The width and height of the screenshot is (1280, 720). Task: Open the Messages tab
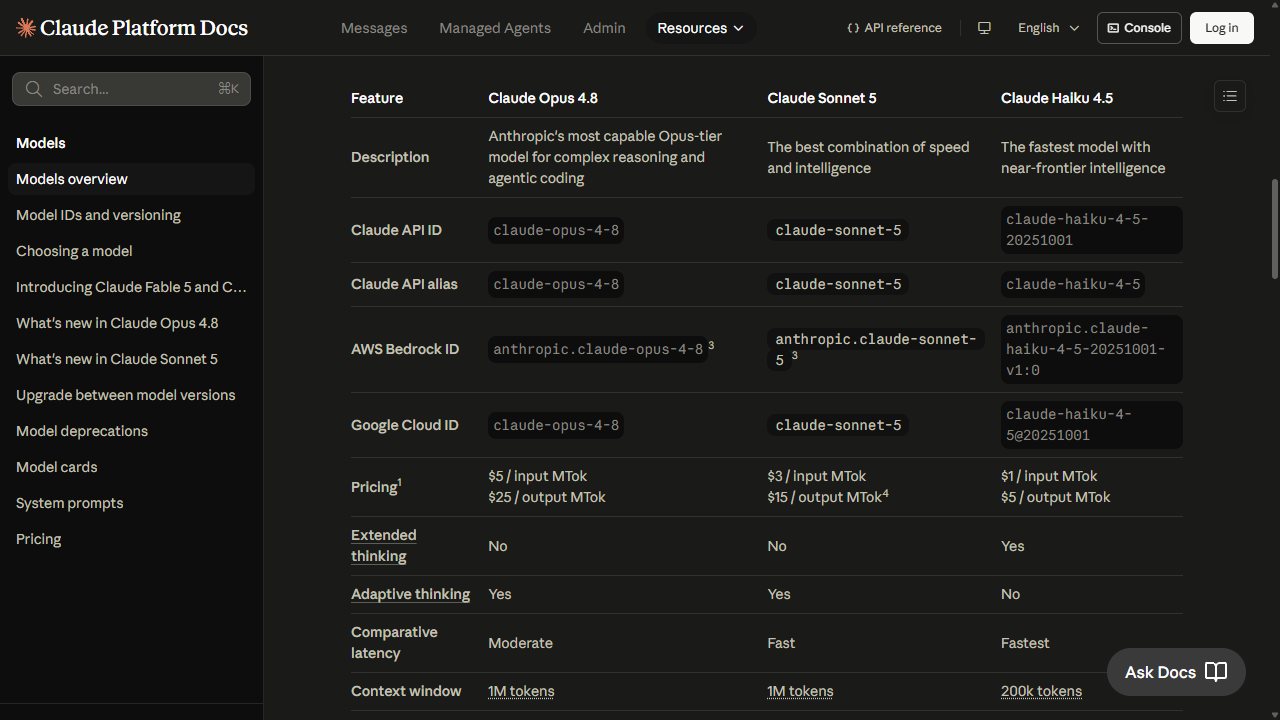pos(374,28)
